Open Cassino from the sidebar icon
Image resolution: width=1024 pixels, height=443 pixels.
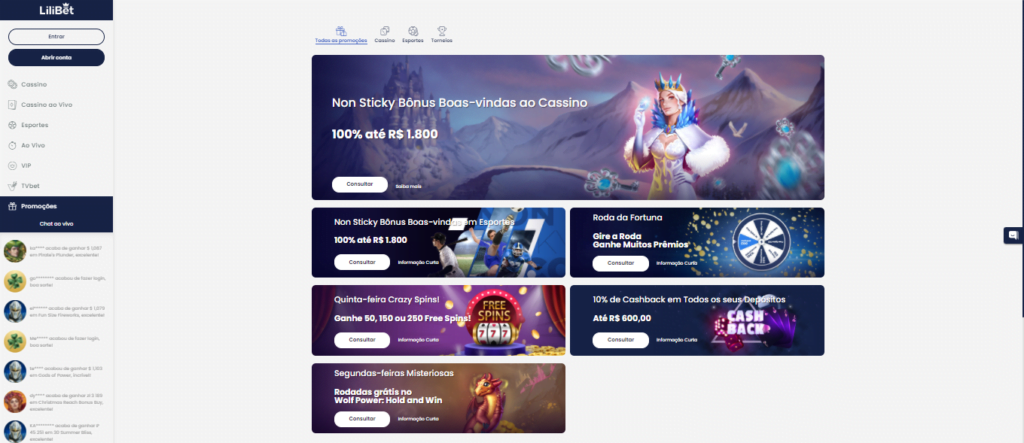(x=12, y=84)
